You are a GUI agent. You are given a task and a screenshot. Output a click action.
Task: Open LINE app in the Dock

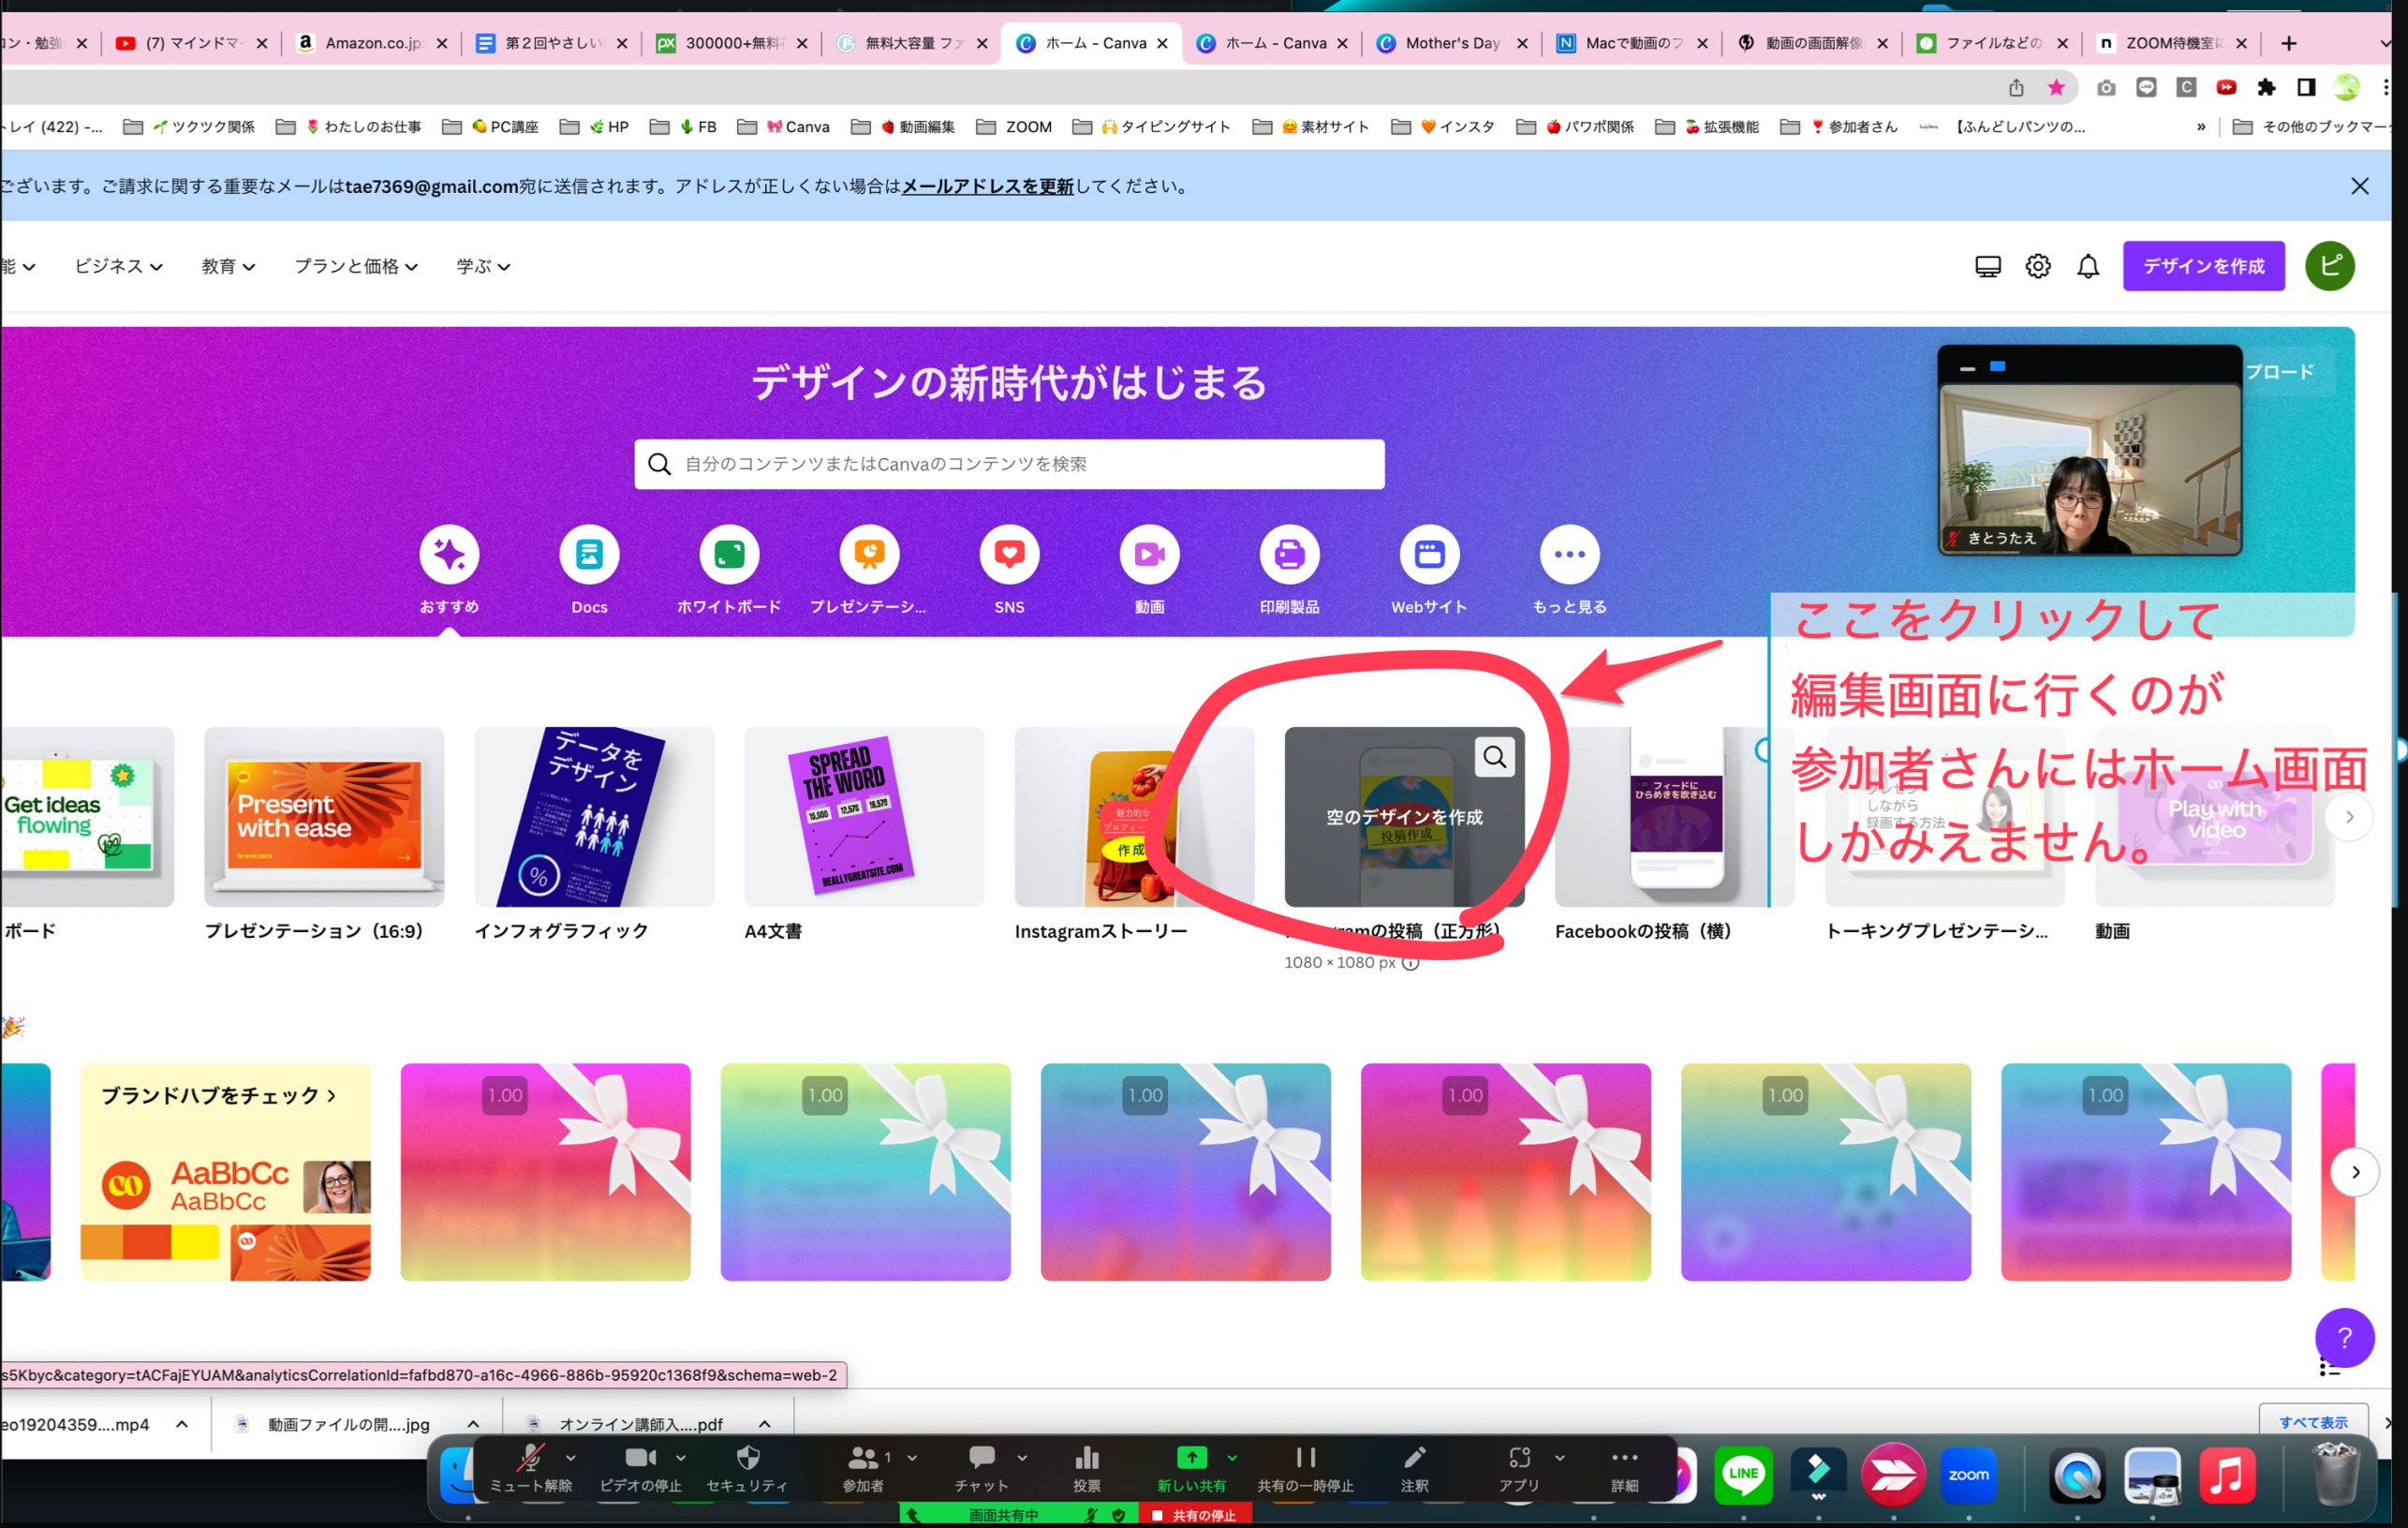coord(1743,1474)
